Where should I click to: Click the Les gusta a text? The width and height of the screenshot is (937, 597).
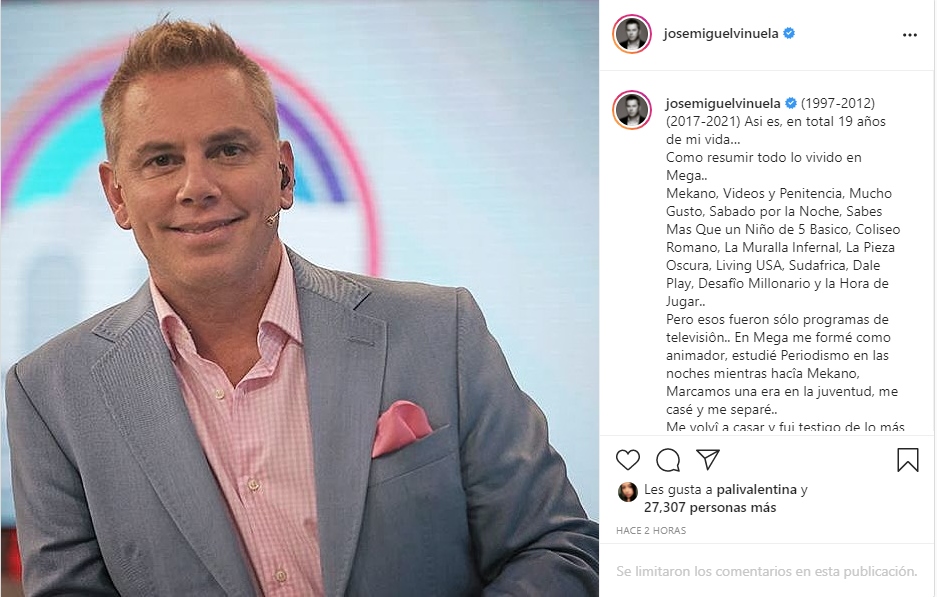coord(678,489)
